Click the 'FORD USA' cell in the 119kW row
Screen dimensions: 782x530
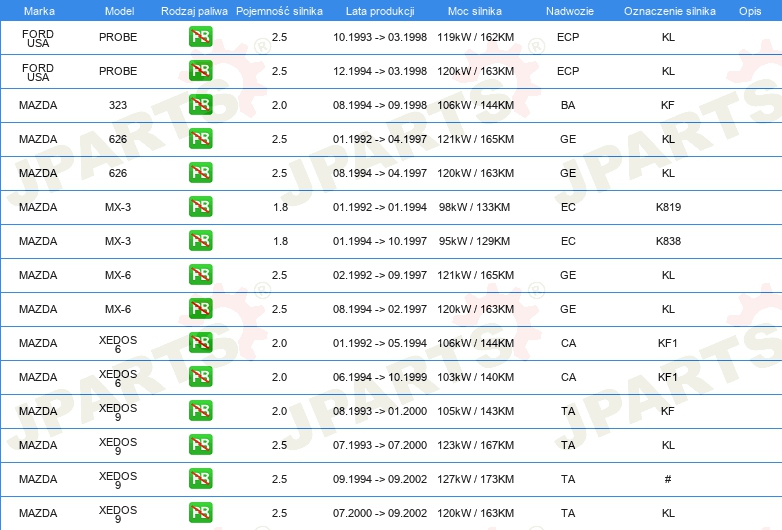tap(38, 38)
